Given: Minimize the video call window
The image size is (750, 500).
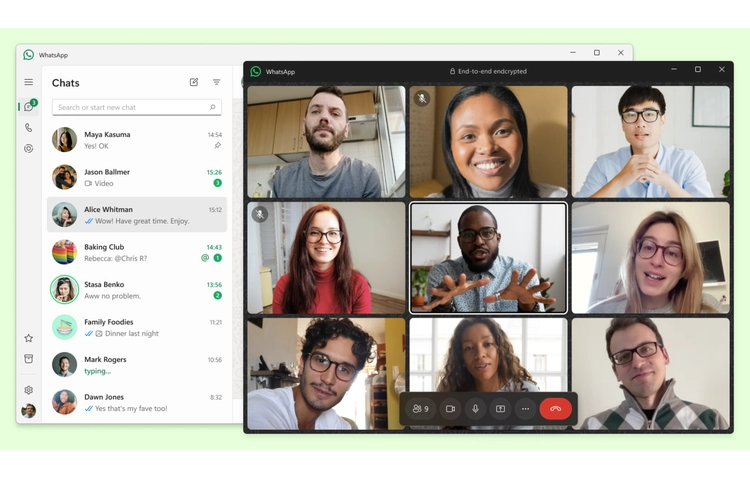Looking at the screenshot, I should click(674, 69).
